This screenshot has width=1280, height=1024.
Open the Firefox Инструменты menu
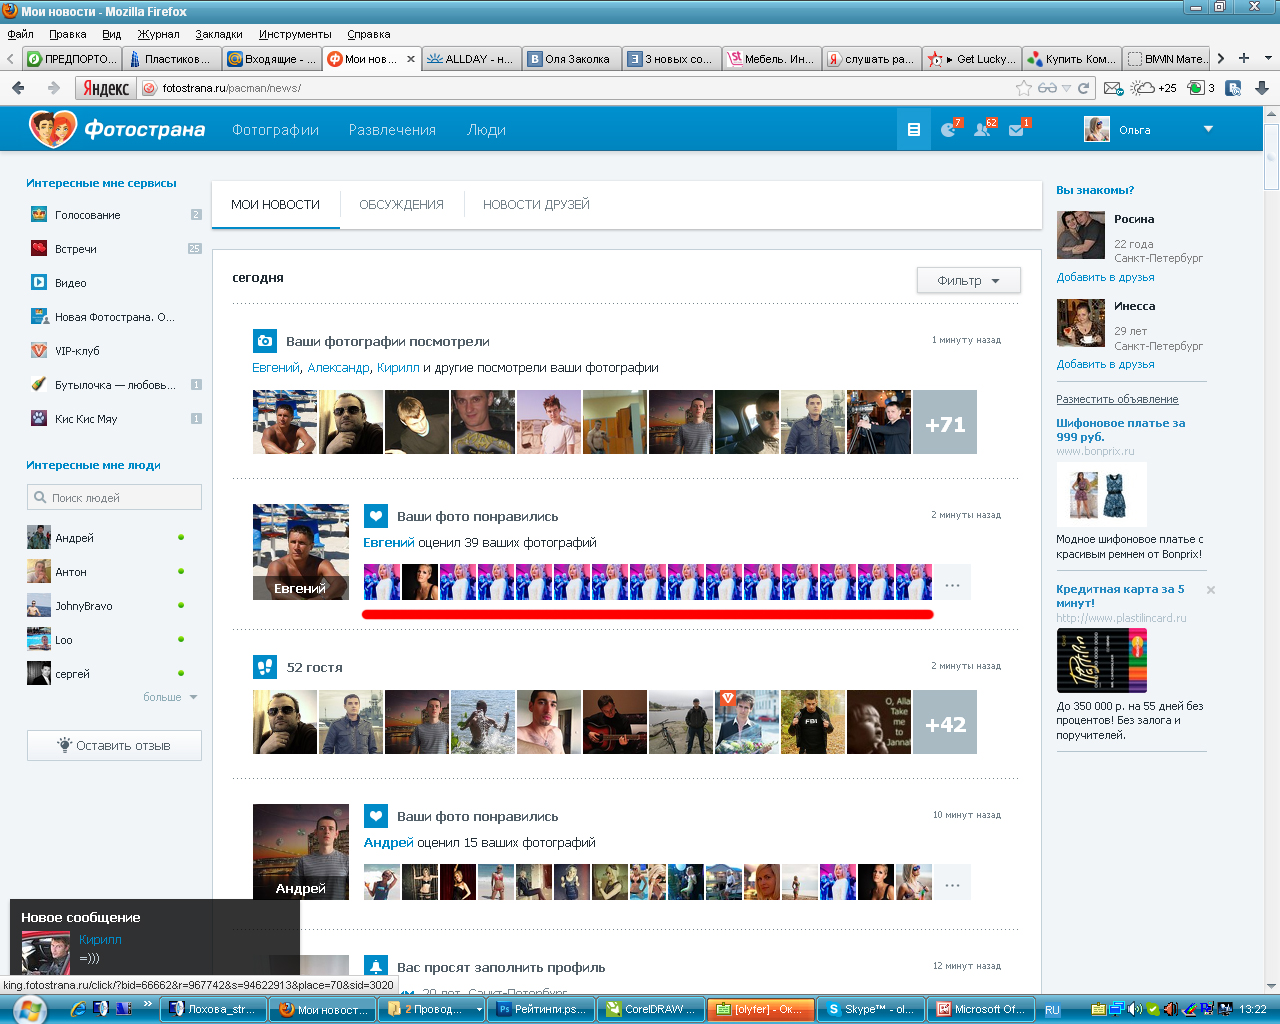click(295, 34)
